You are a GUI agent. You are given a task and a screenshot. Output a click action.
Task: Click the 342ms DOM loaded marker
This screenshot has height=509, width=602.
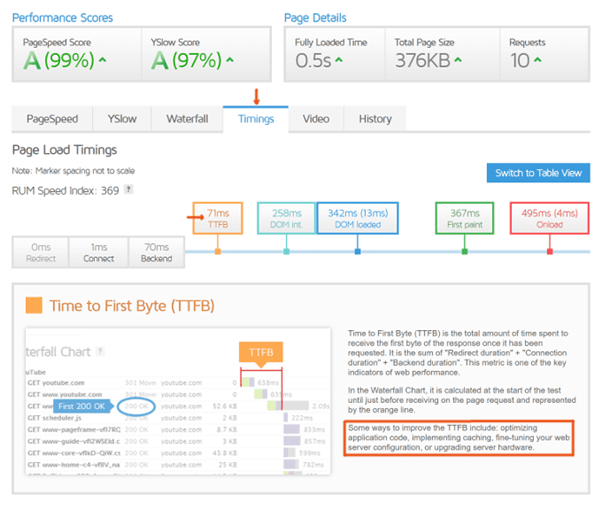click(x=358, y=219)
